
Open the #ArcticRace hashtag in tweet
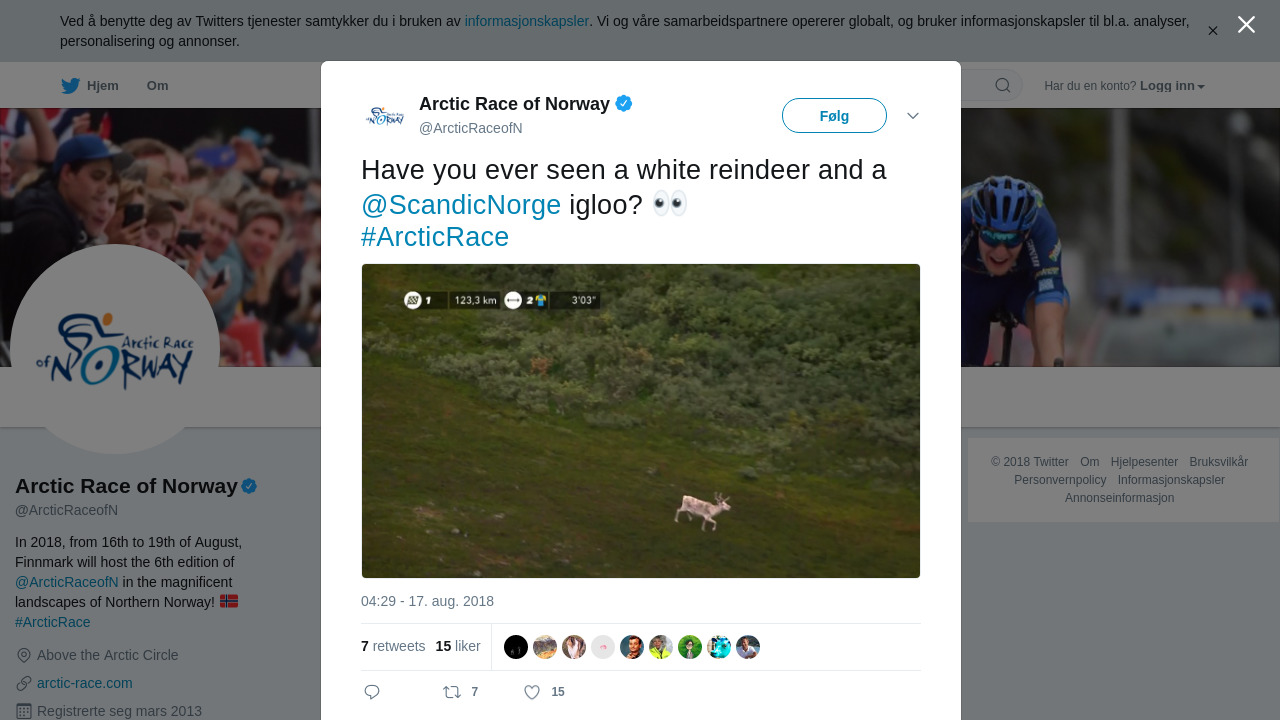[x=435, y=237]
